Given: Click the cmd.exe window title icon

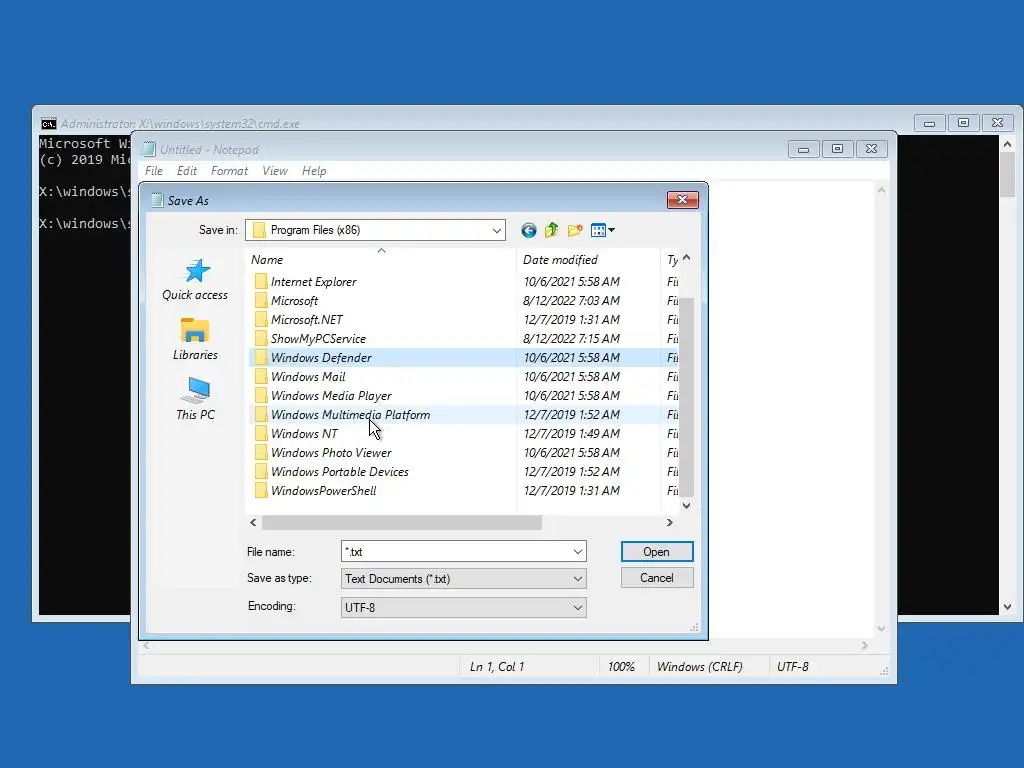Looking at the screenshot, I should (48, 123).
